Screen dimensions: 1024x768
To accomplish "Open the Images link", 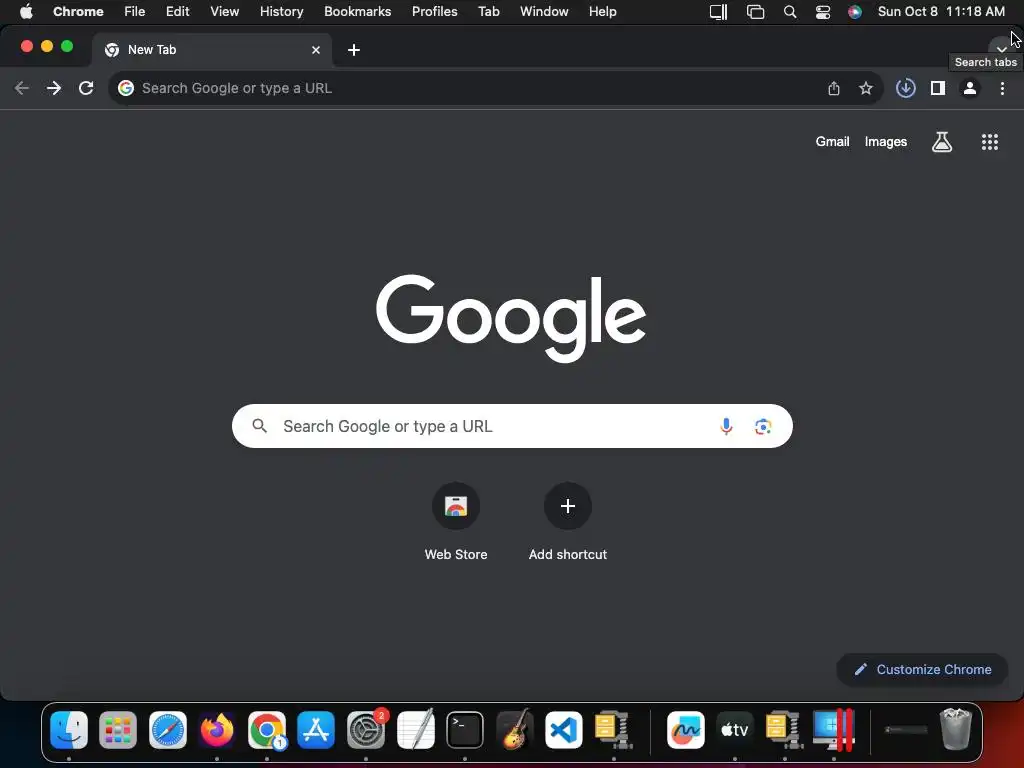I will pyautogui.click(x=886, y=142).
